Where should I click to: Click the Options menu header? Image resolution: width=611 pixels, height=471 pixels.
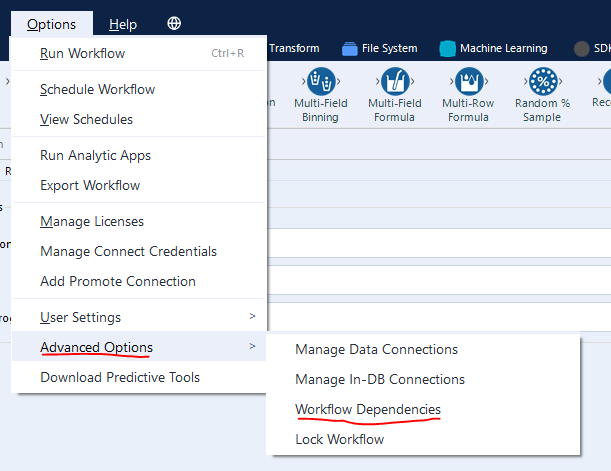pyautogui.click(x=51, y=24)
